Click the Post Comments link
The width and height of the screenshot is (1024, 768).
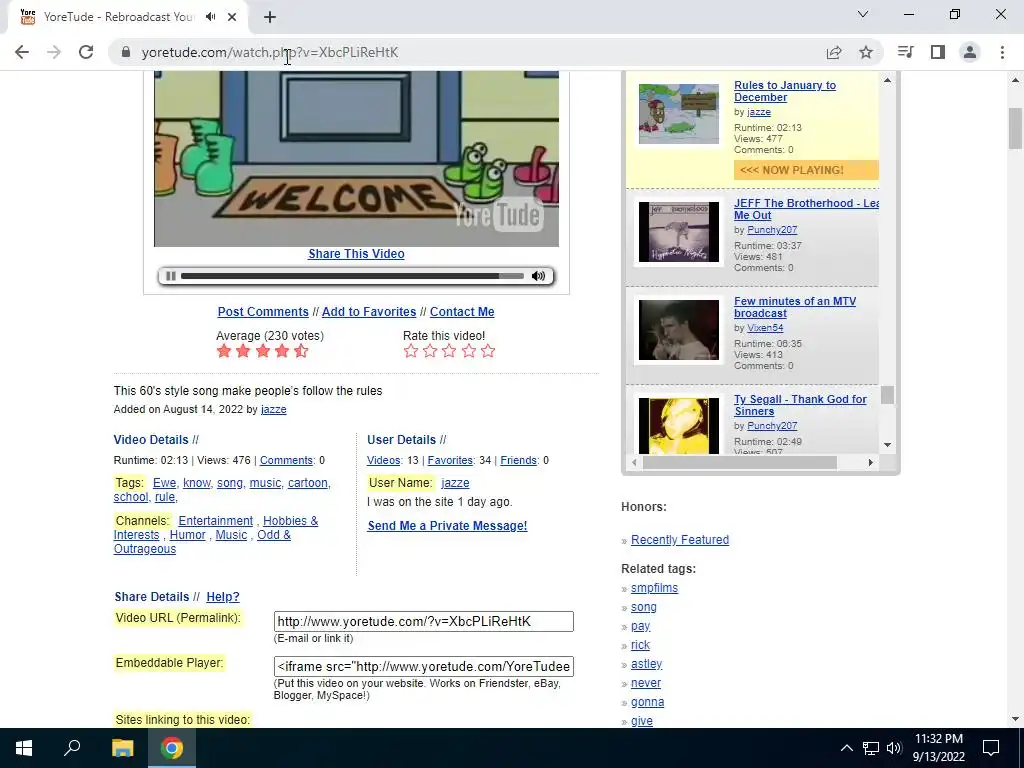(x=263, y=312)
